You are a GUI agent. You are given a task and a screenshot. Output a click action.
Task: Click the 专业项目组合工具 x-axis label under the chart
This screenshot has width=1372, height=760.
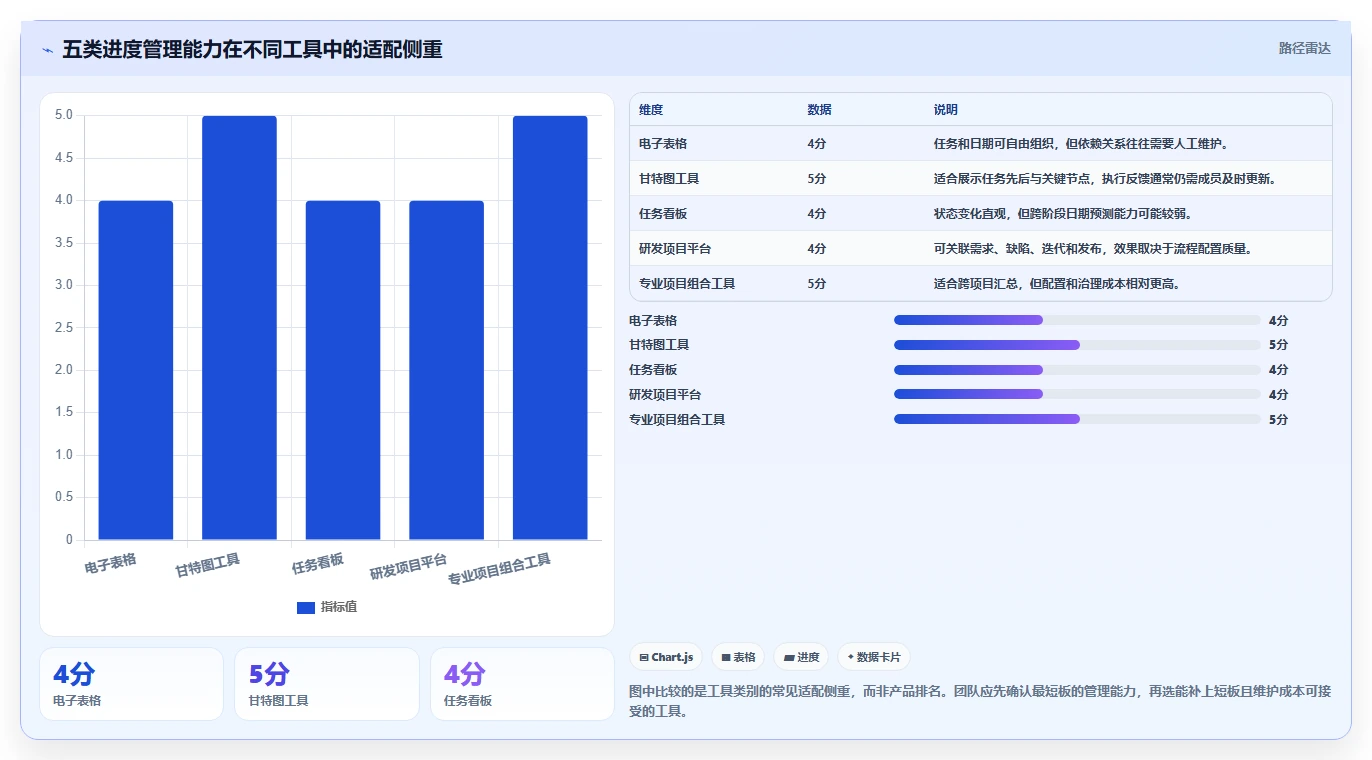pyautogui.click(x=499, y=569)
